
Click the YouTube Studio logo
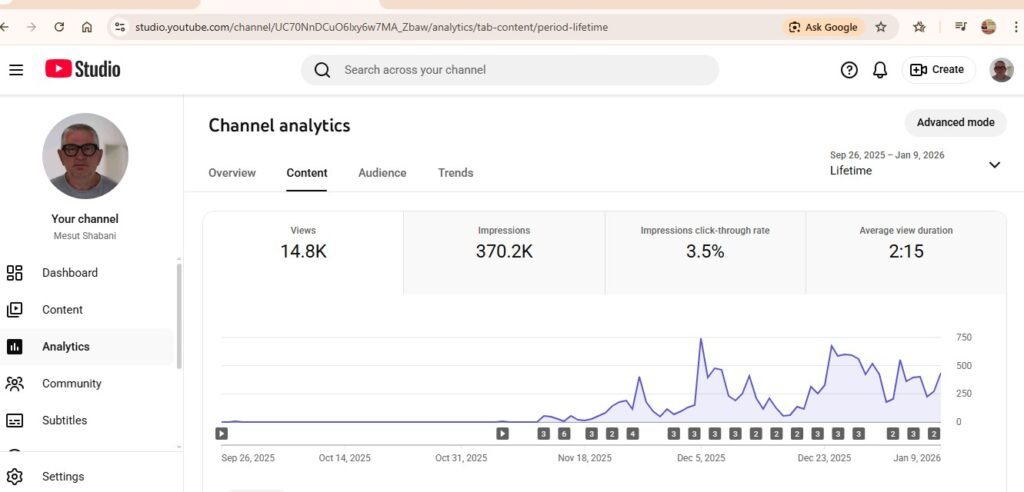pos(83,69)
